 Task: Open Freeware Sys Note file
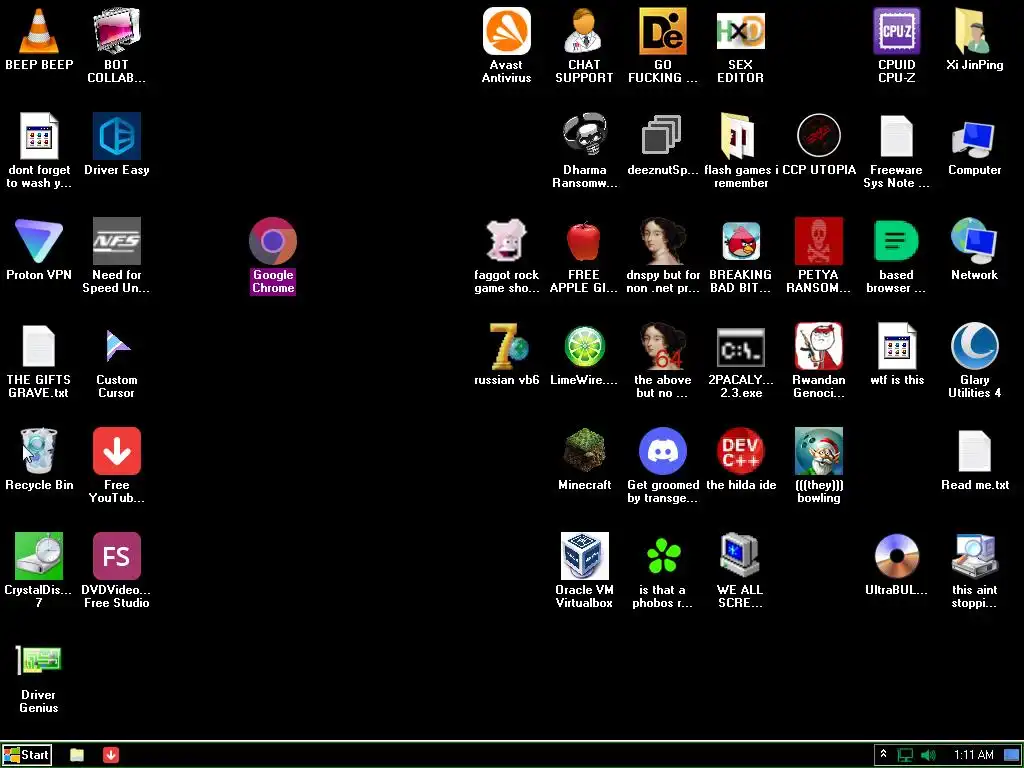896,136
